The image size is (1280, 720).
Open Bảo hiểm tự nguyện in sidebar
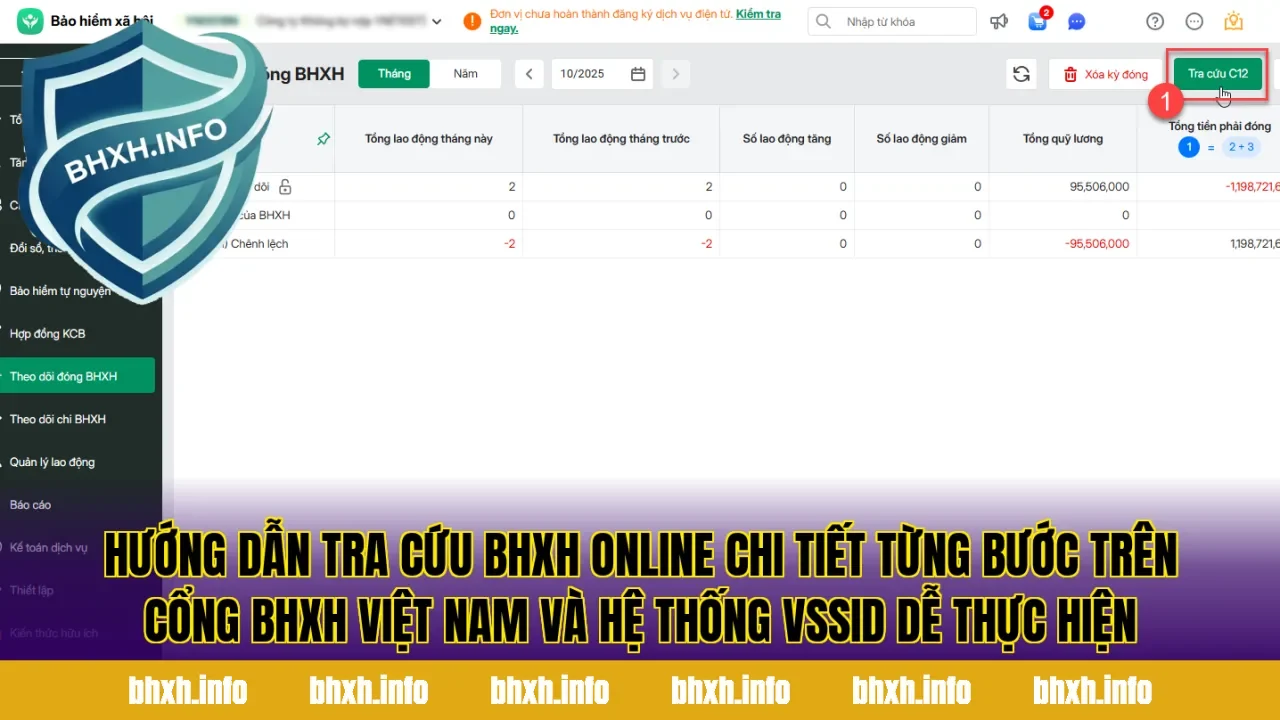(x=60, y=291)
